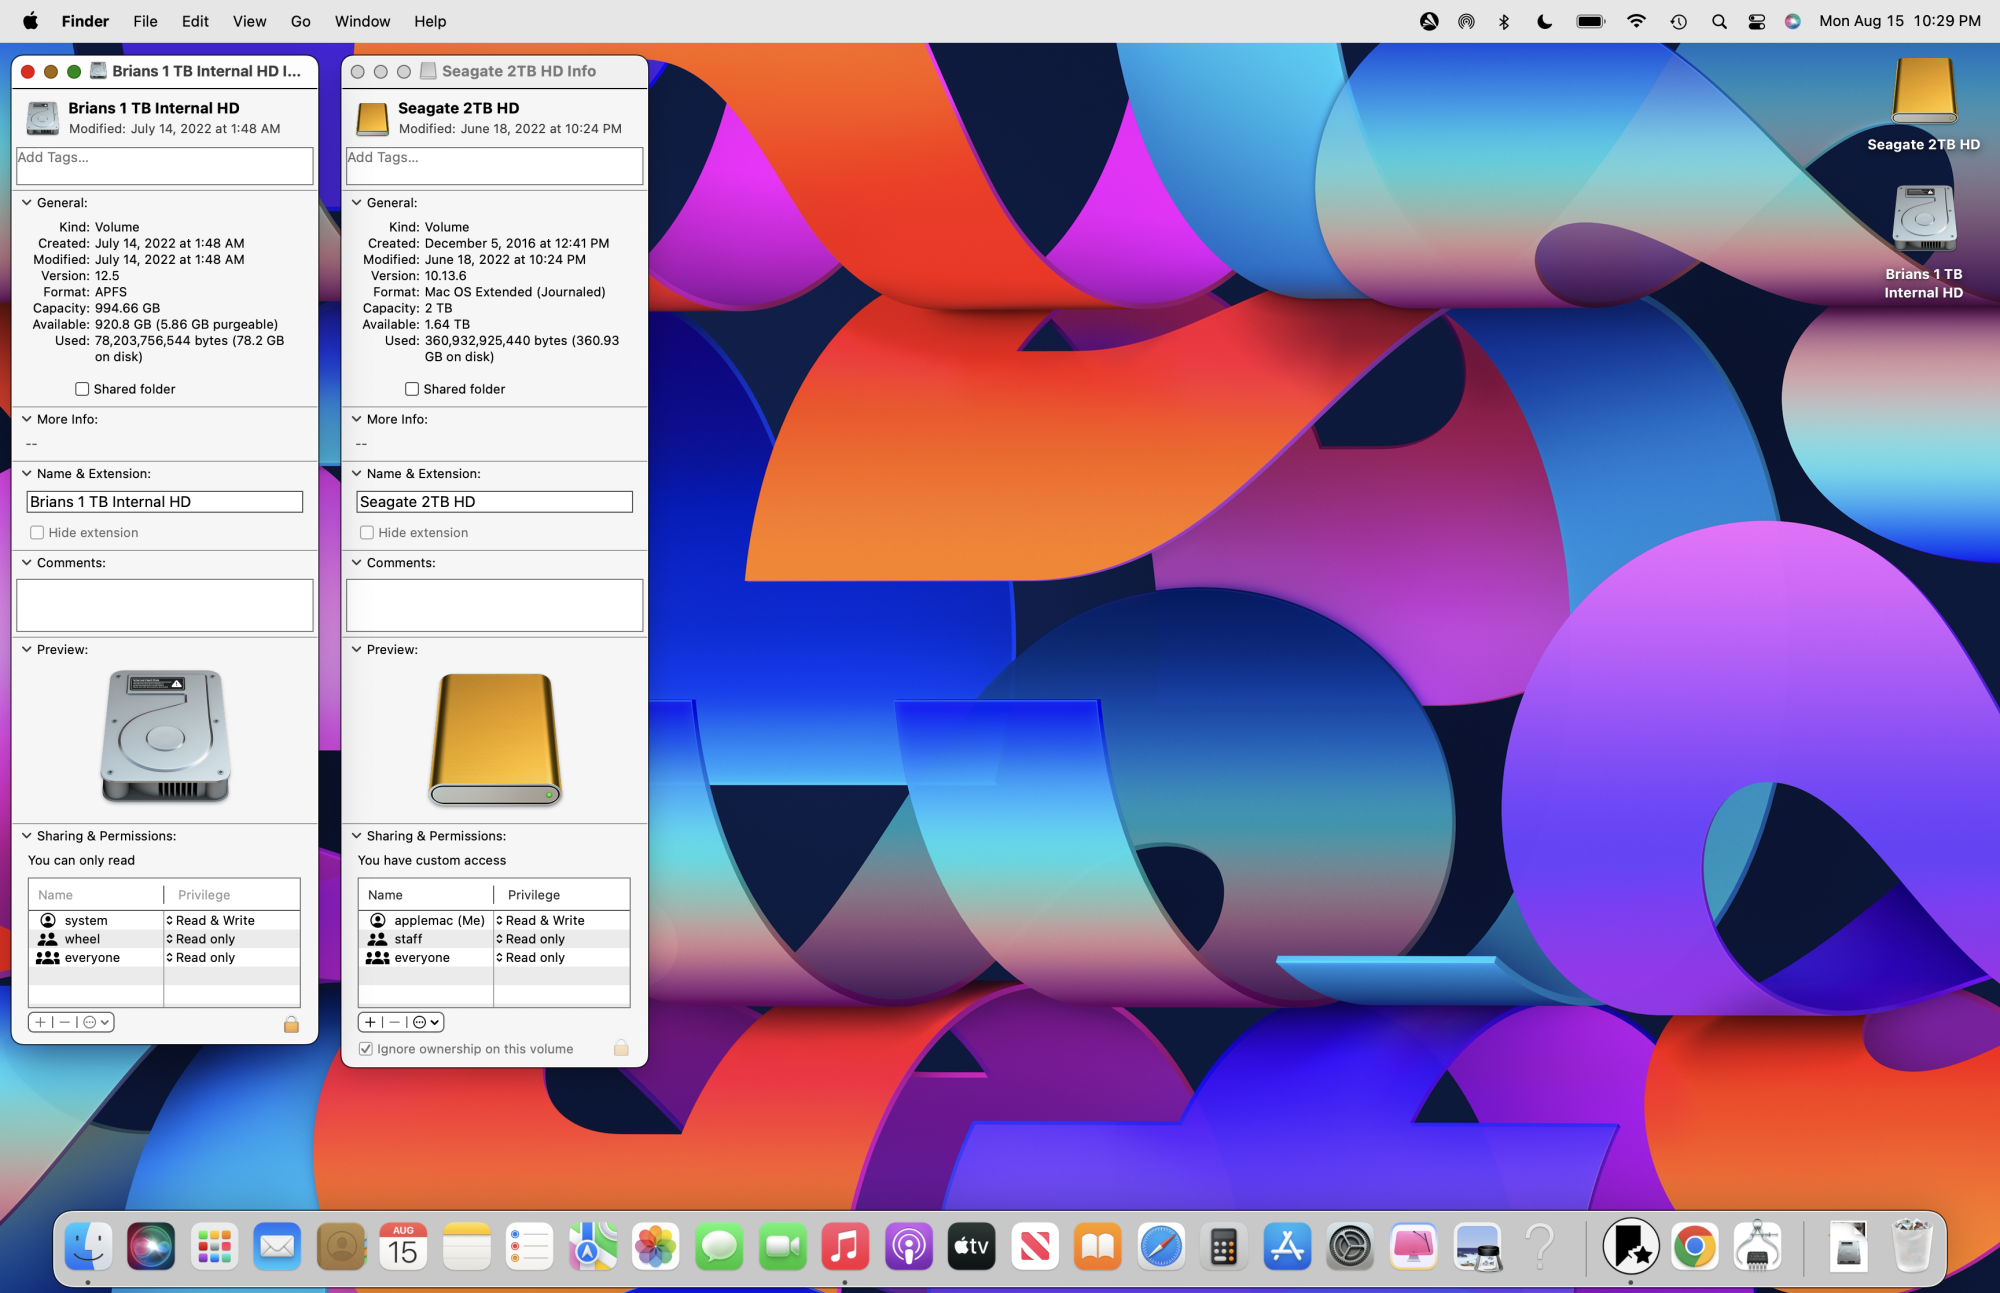
Task: Click the Seagate Comments text box
Action: (x=494, y=604)
